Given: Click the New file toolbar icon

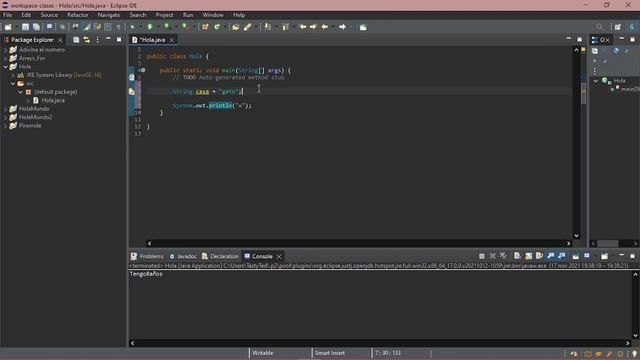Looking at the screenshot, I should (8, 27).
